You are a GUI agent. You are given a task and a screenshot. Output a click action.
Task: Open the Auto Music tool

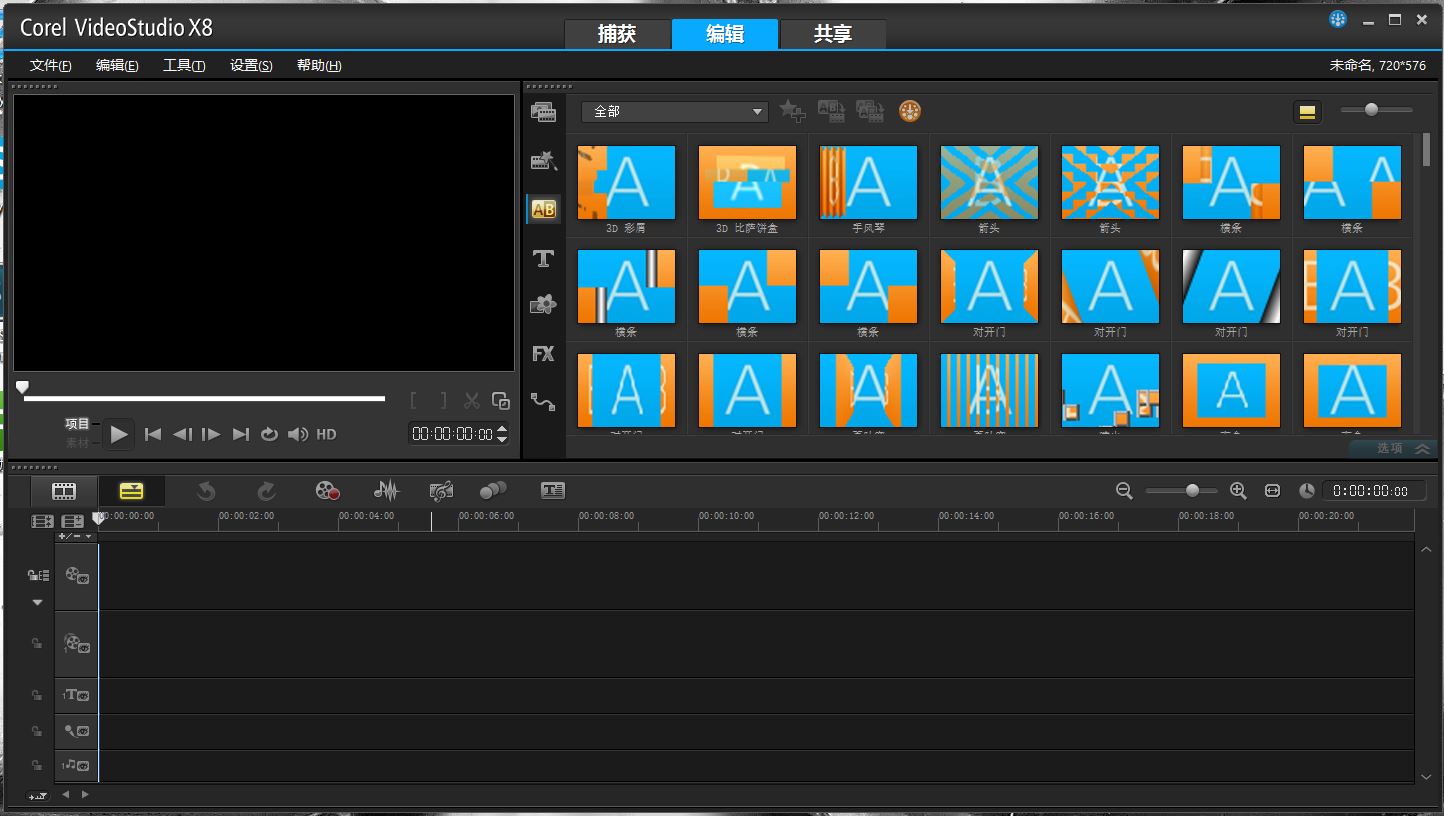[440, 491]
